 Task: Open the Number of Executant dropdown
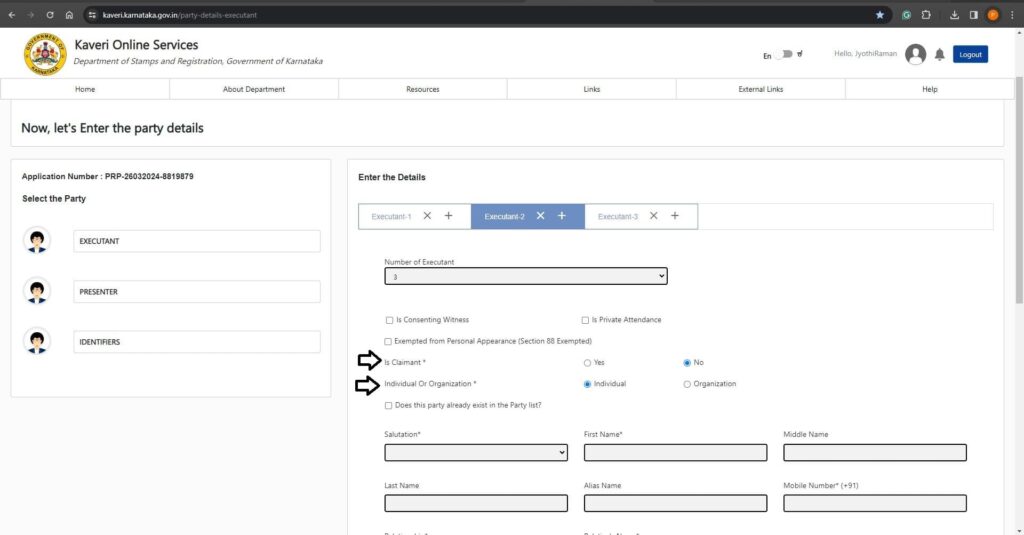coord(525,277)
